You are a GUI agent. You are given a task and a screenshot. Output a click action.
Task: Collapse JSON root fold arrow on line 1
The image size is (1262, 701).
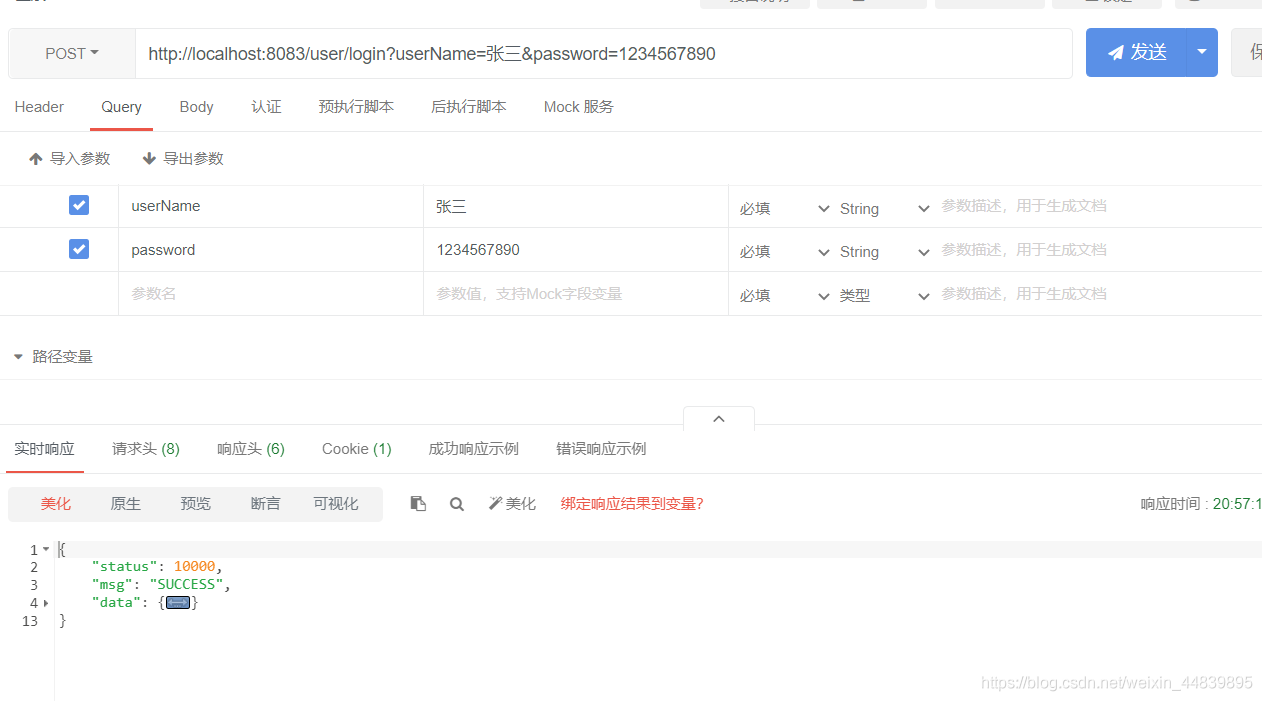pos(46,550)
